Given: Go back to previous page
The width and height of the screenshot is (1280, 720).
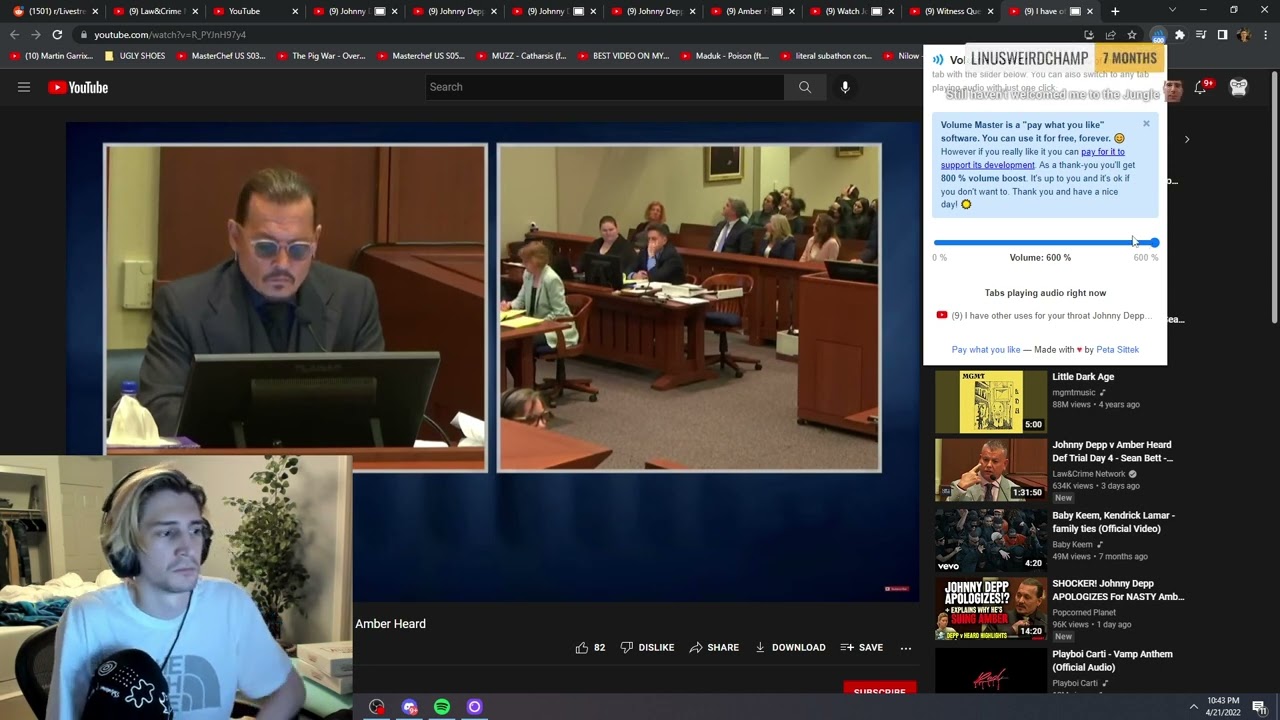Looking at the screenshot, I should coord(14,35).
